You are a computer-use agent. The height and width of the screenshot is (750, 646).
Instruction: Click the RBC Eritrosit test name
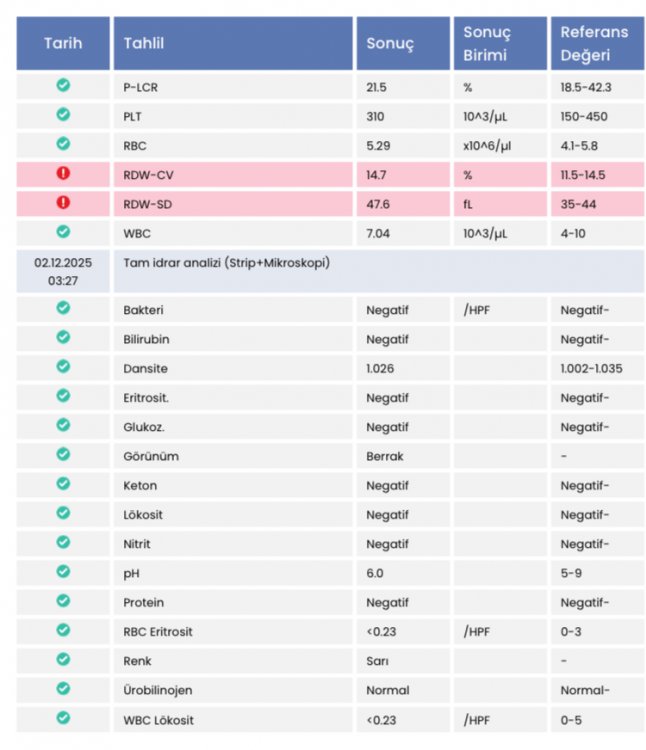click(x=158, y=632)
